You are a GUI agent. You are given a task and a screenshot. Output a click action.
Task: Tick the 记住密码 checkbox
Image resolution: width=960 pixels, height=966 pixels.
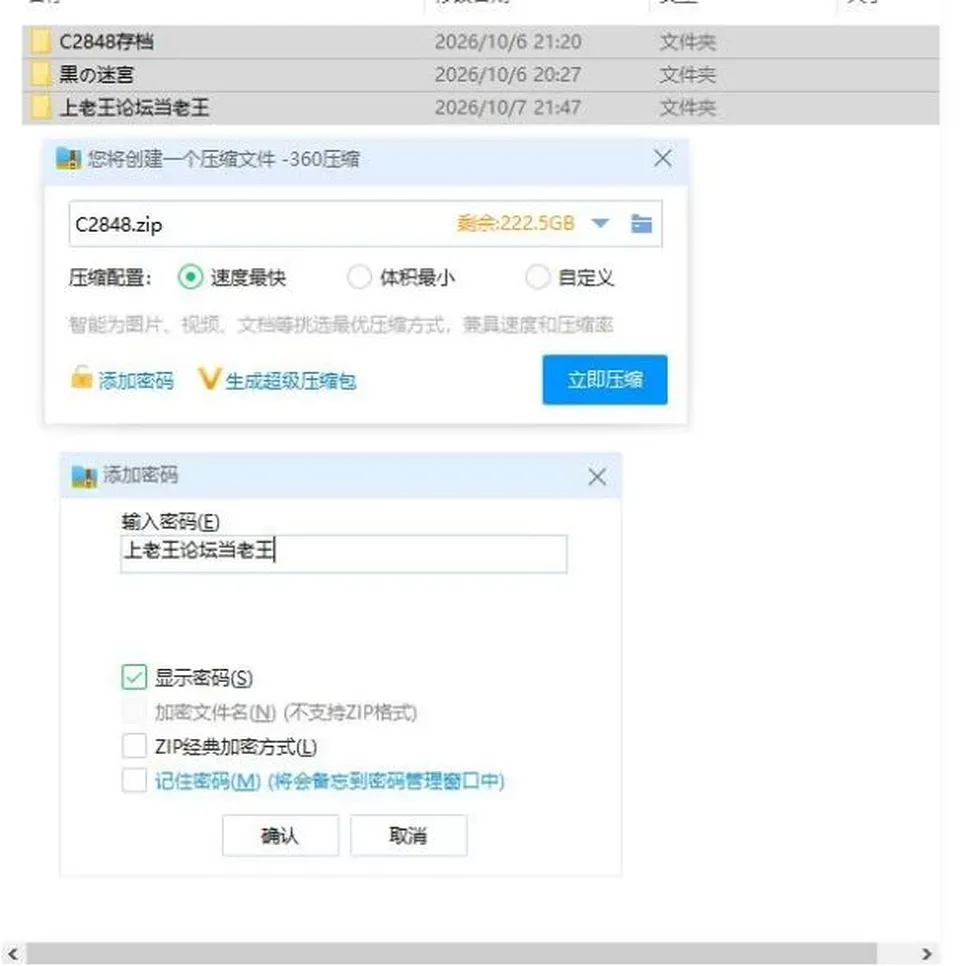point(134,781)
